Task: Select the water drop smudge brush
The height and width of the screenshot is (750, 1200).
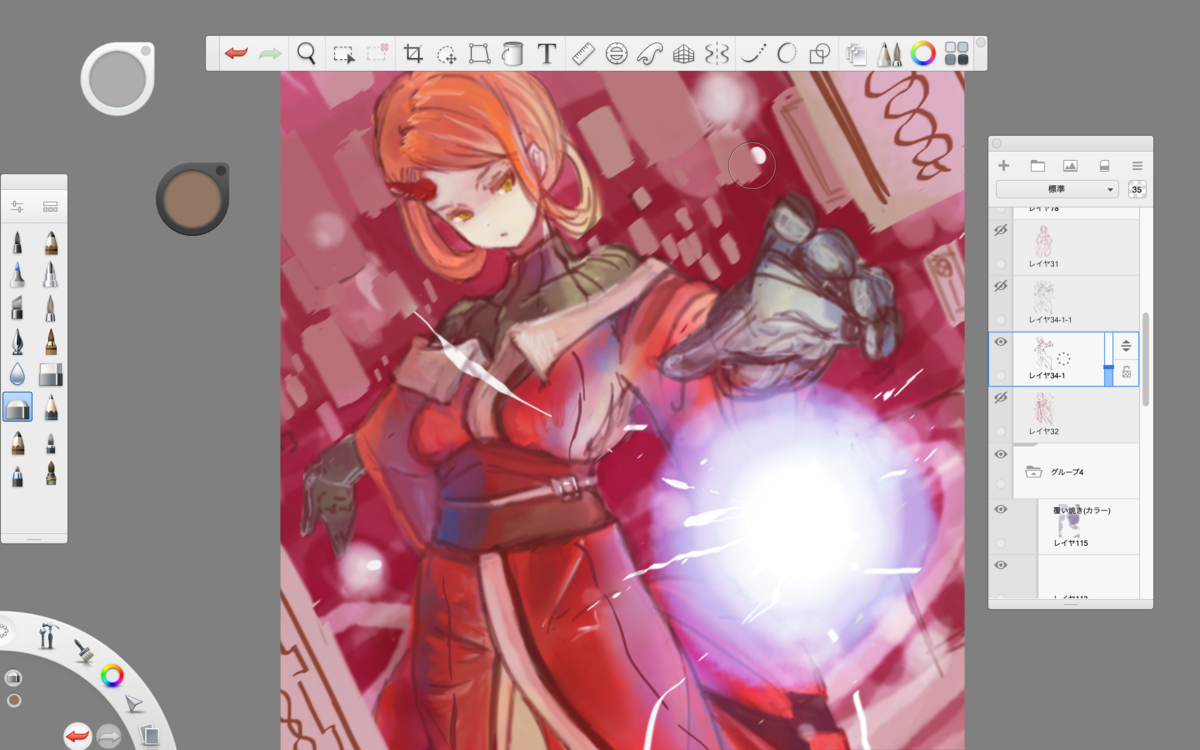Action: click(17, 374)
